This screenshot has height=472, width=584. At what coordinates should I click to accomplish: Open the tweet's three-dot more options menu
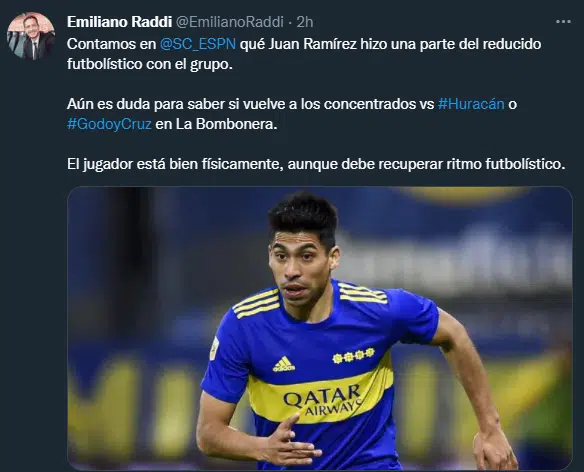coord(563,22)
